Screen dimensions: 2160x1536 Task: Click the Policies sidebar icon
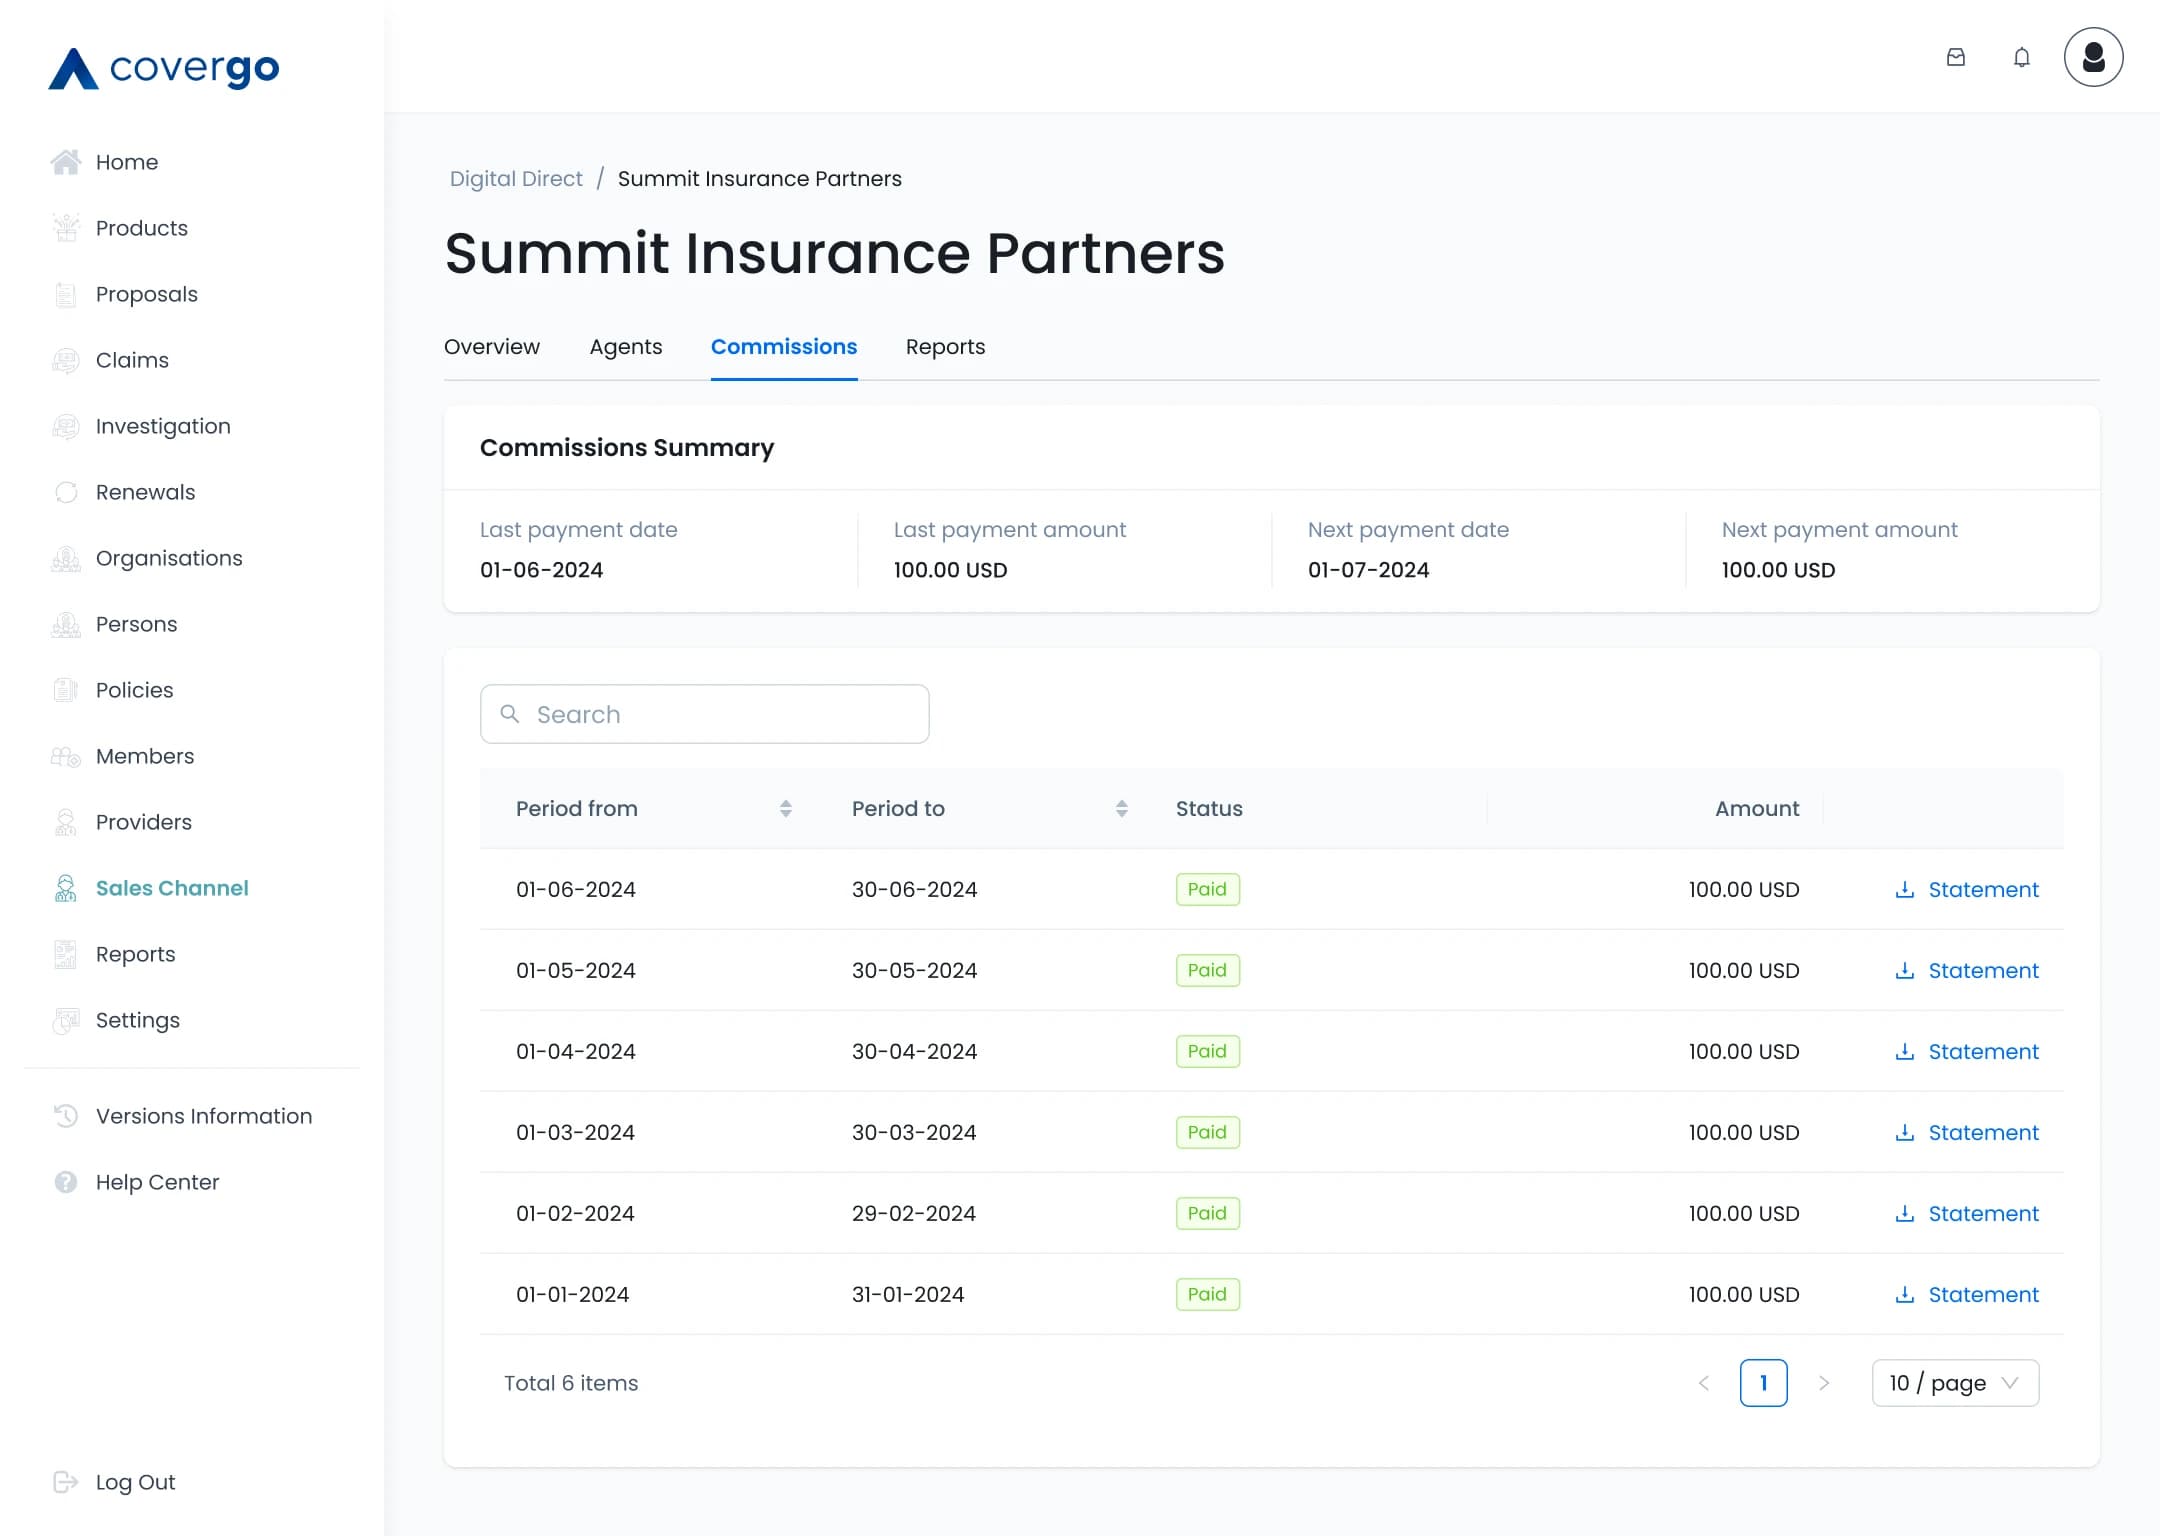click(66, 690)
